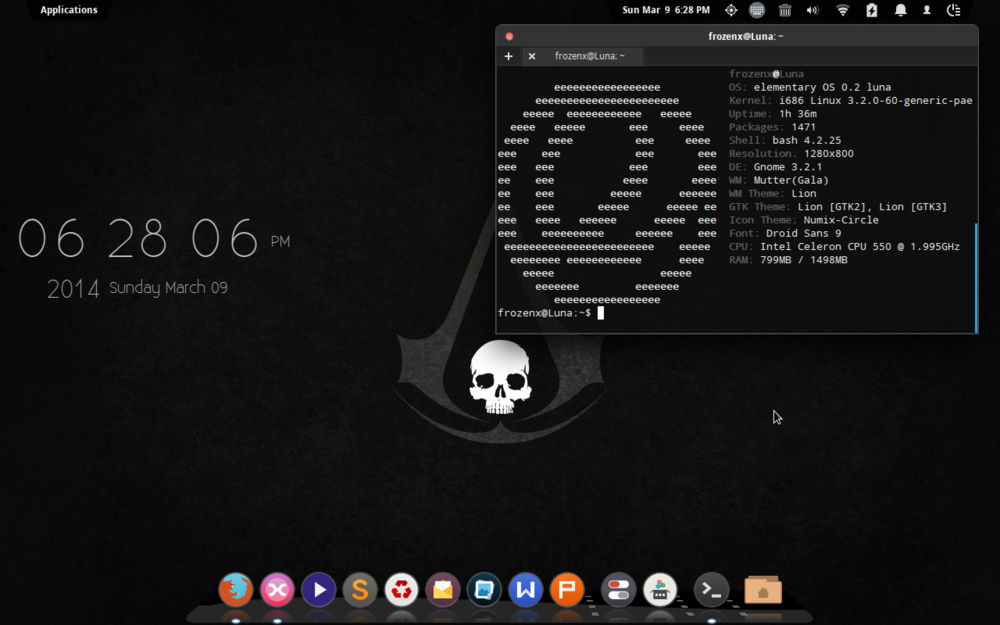Viewport: 1000px width, 625px height.
Task: Open the Sublime Text dock icon
Action: pyautogui.click(x=360, y=590)
